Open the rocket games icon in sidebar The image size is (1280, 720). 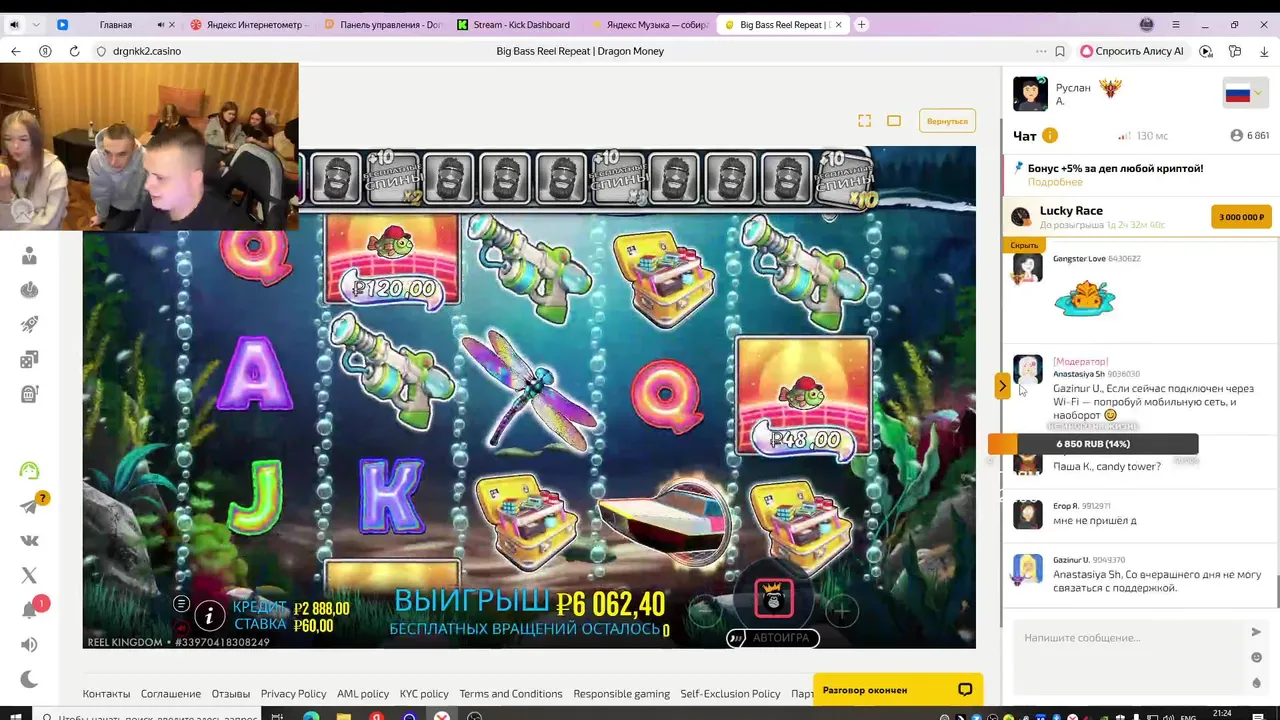[29, 324]
